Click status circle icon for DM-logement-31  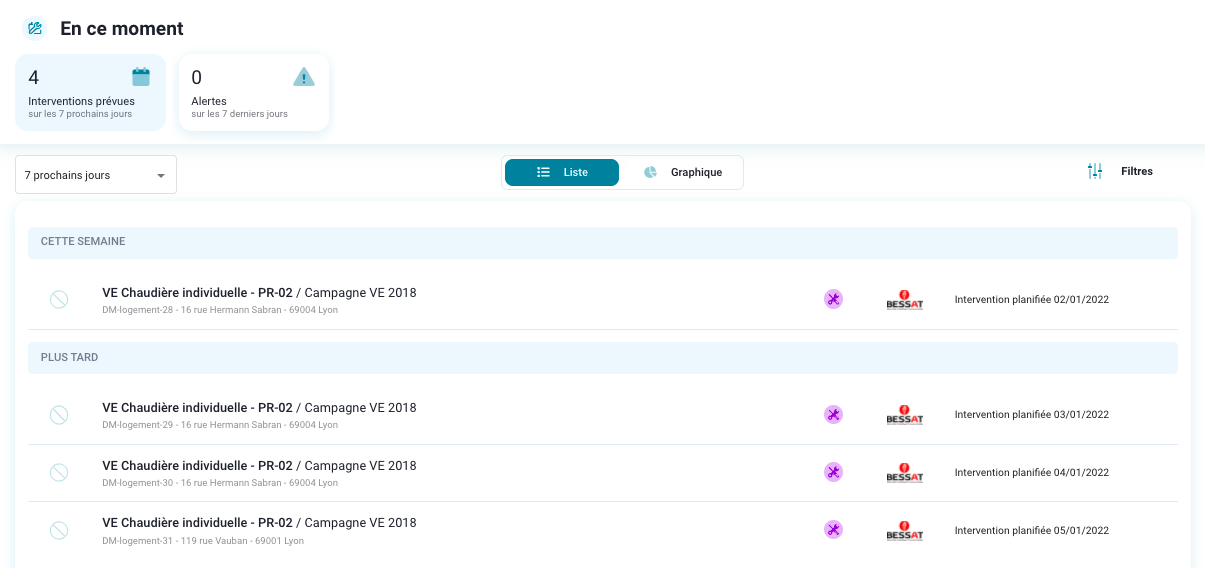59,530
